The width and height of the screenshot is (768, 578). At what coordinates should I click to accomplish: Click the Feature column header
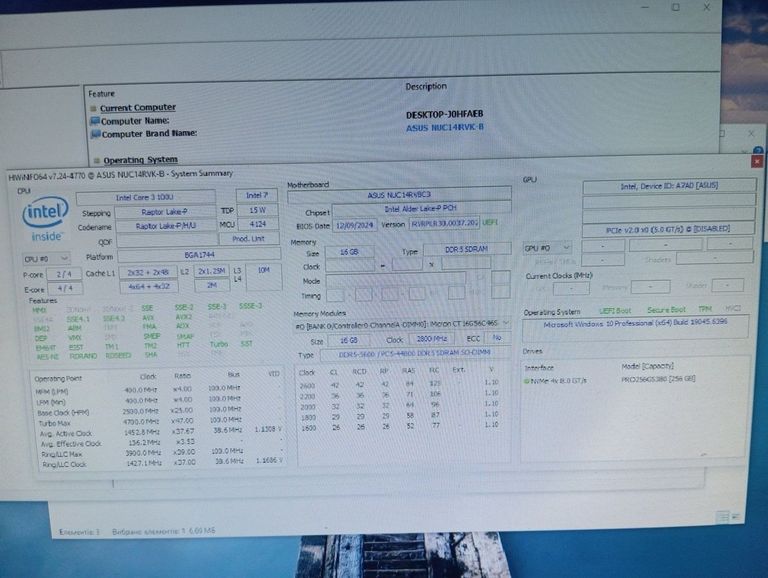(101, 93)
